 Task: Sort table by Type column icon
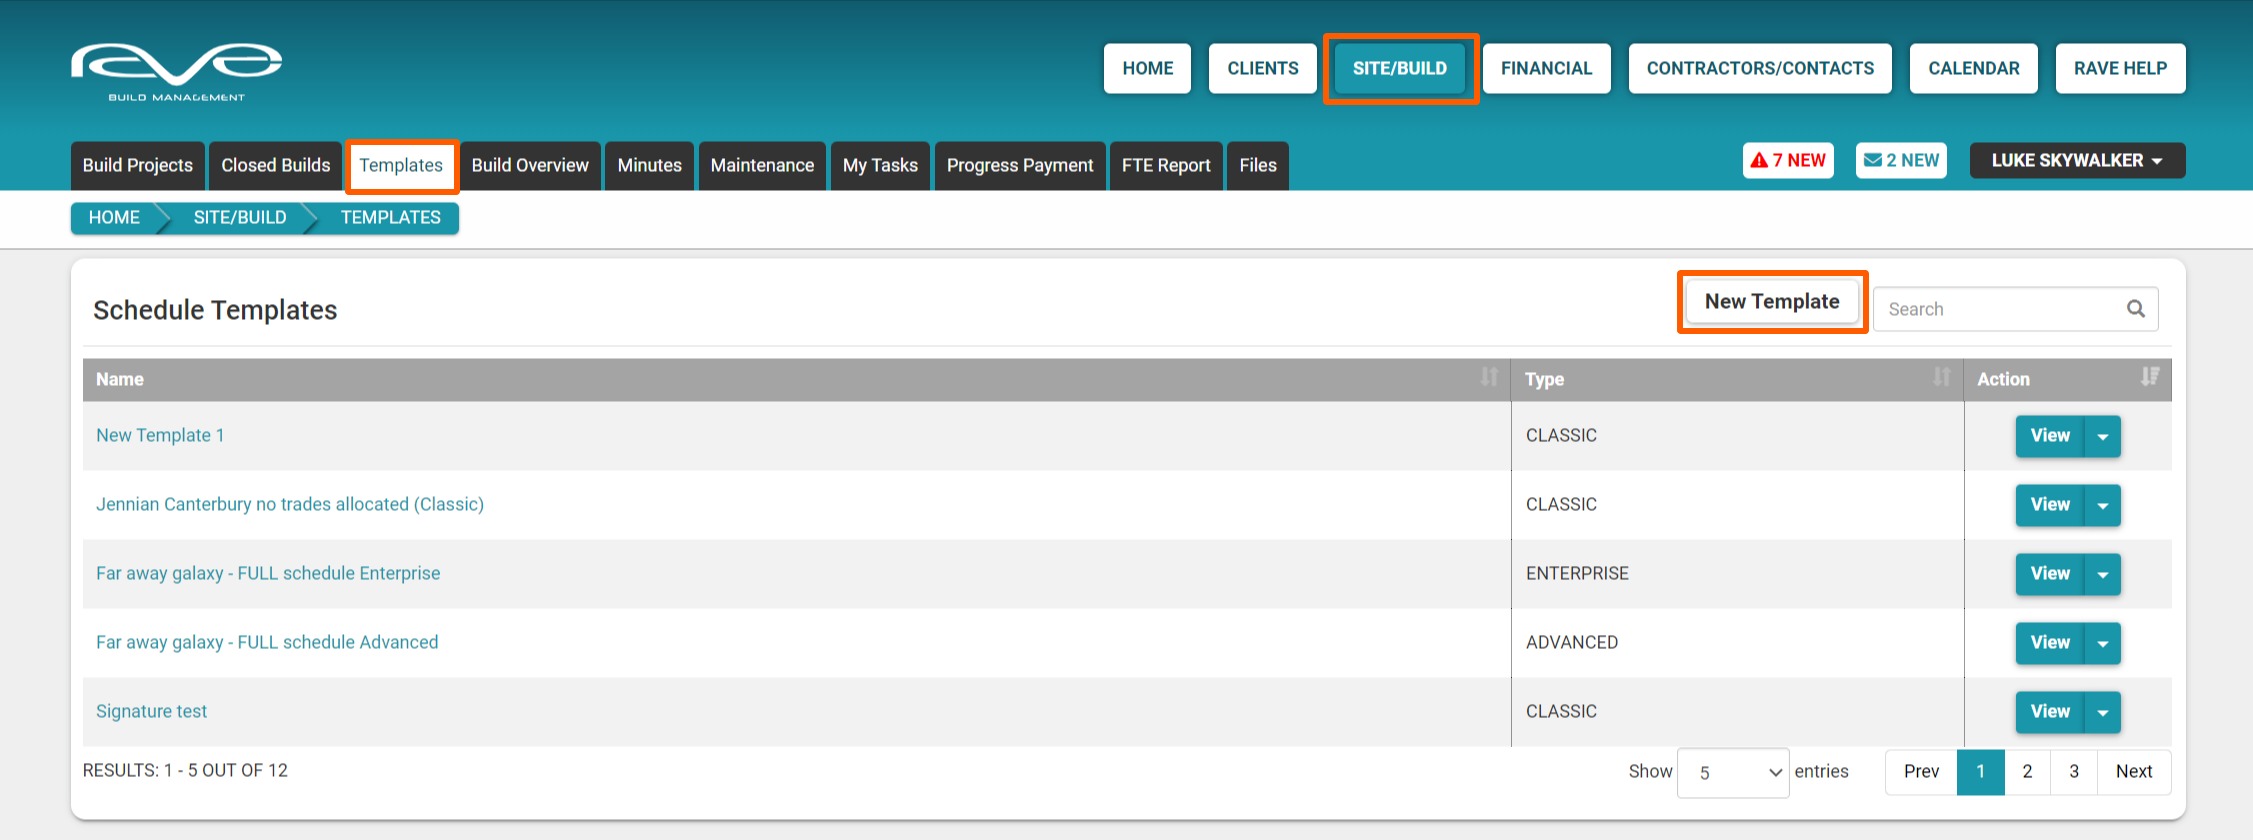[1941, 378]
